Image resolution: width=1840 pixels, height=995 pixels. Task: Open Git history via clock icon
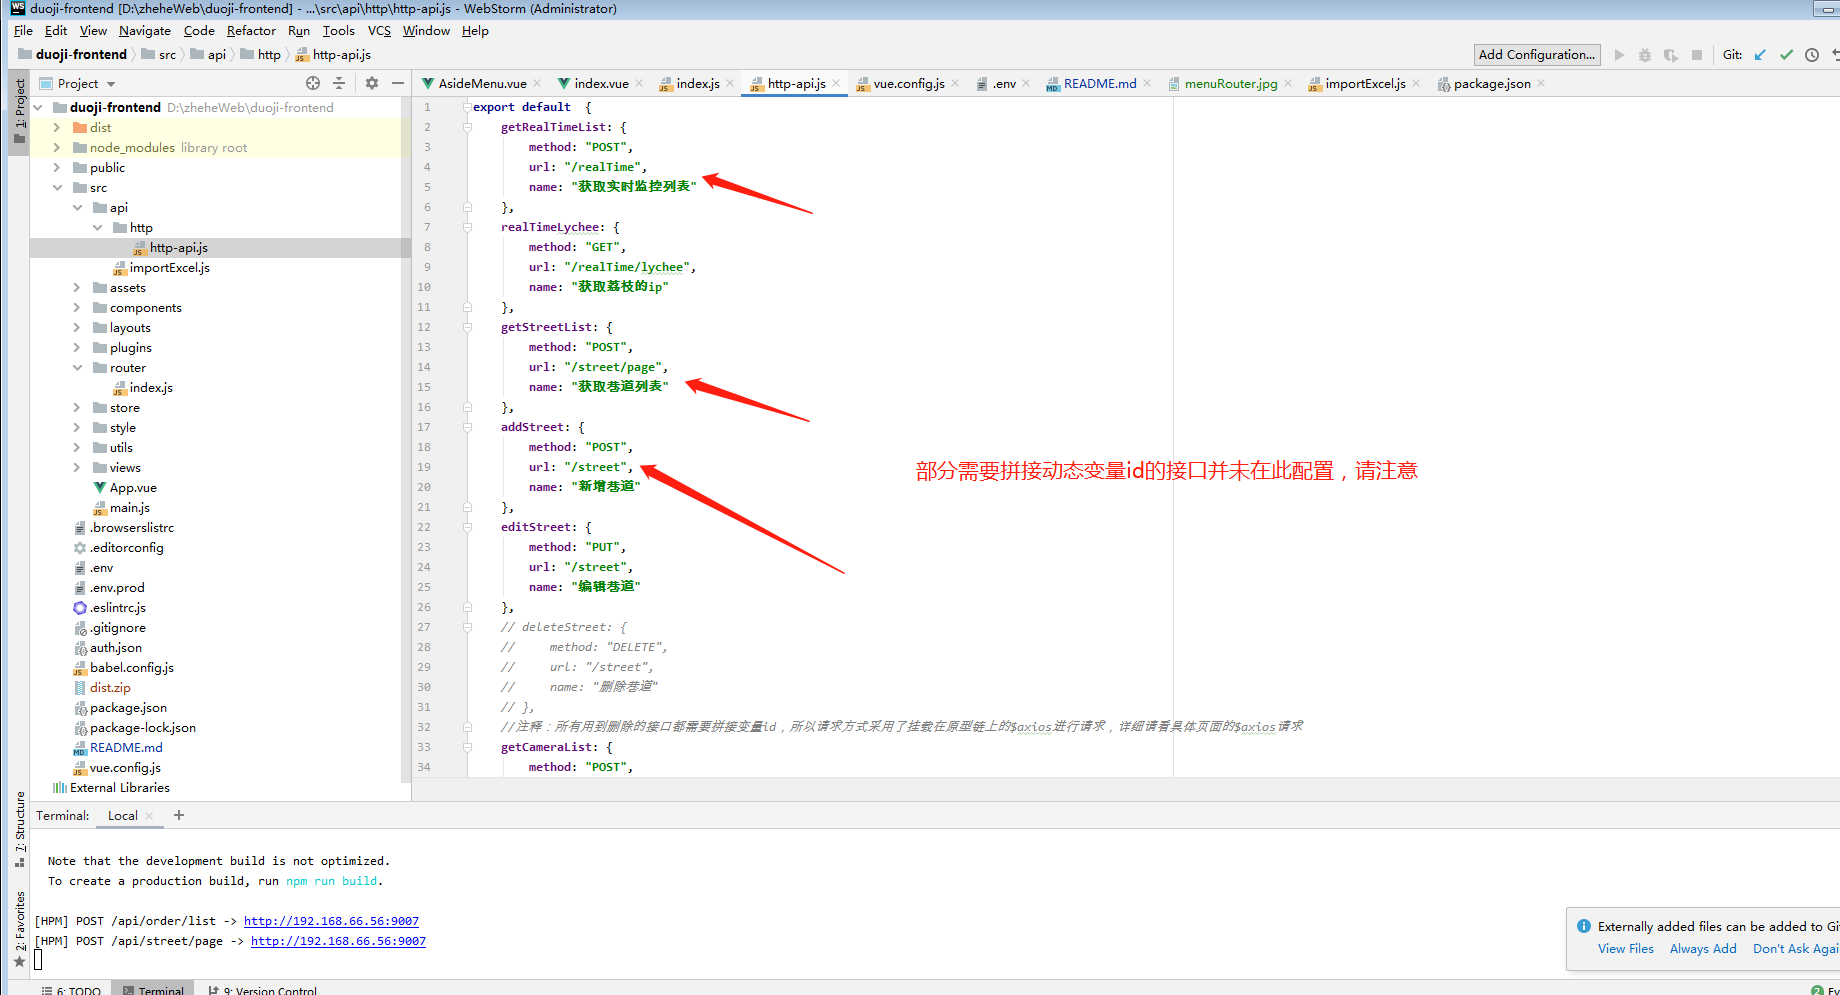(1812, 55)
